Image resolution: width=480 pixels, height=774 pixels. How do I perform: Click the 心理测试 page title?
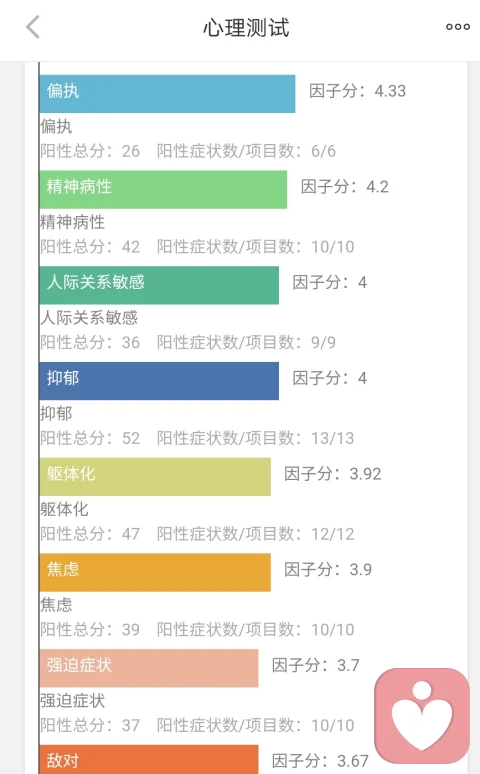click(246, 27)
